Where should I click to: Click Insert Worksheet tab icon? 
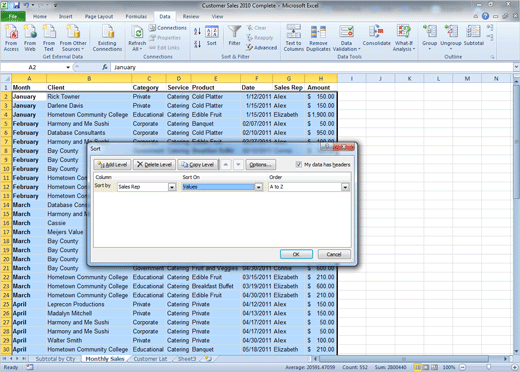208,359
